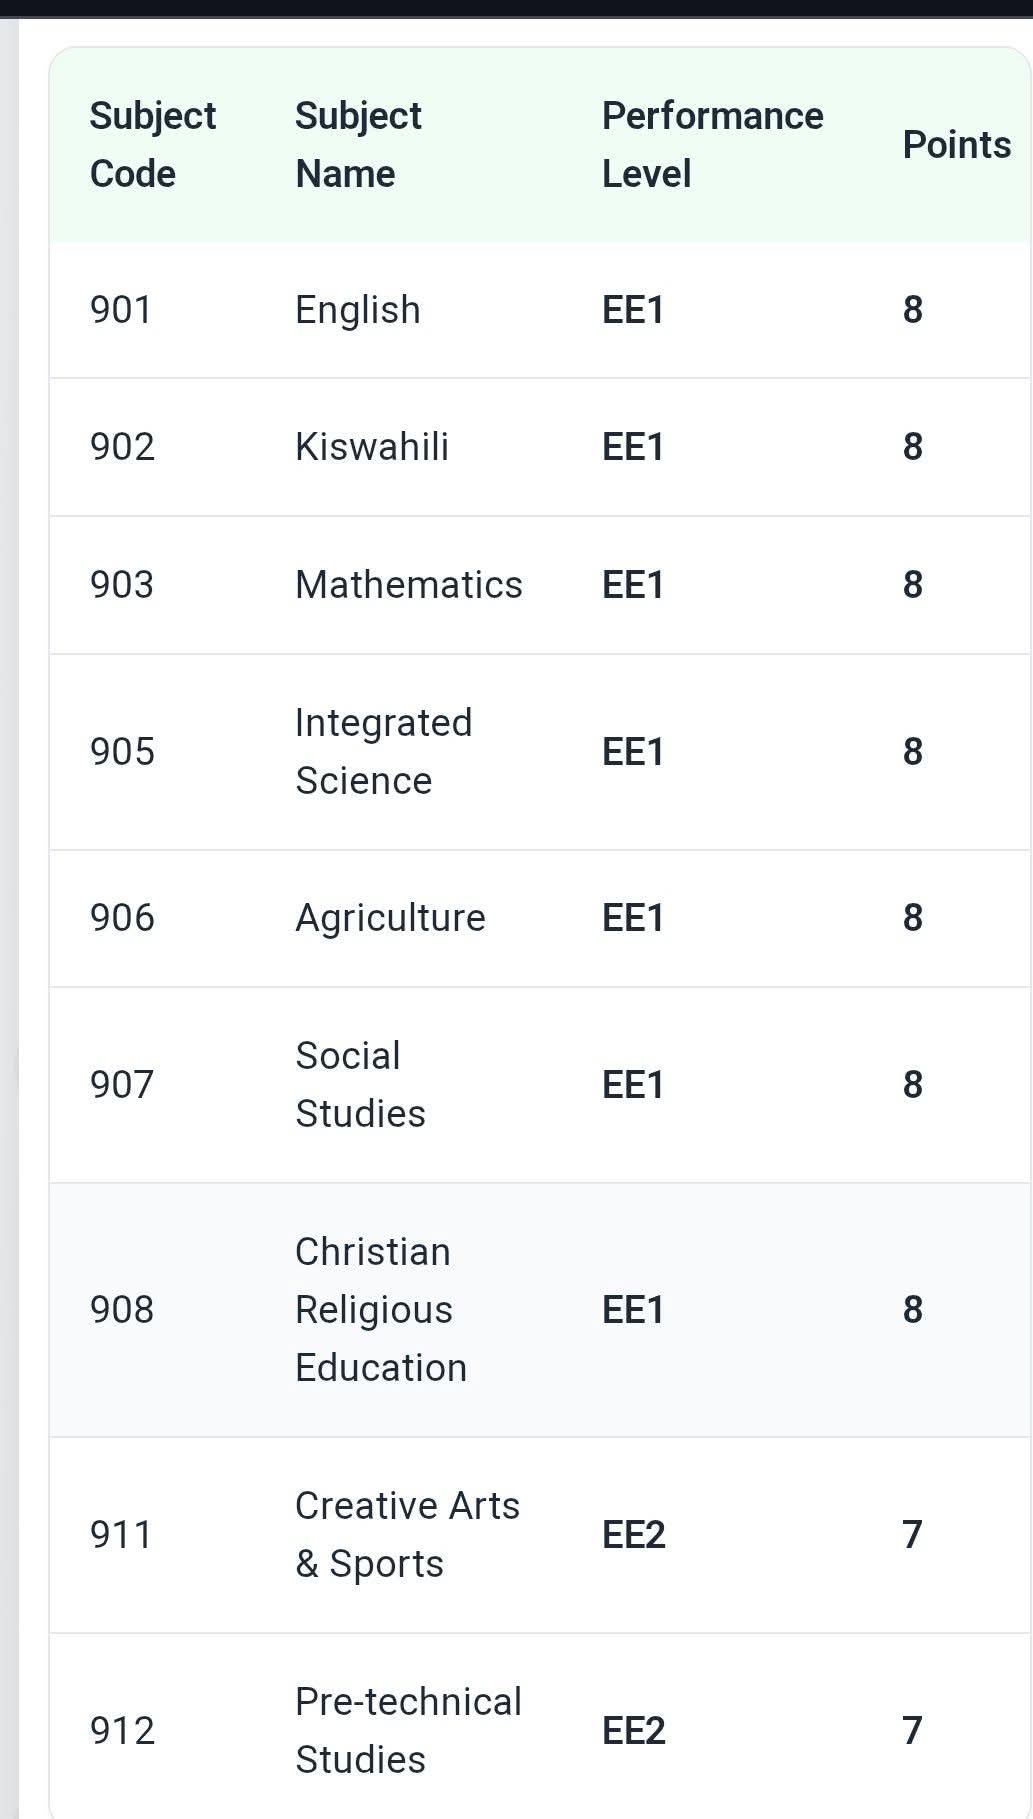Select the Christian Religious Education subject
The image size is (1033, 1819).
pyautogui.click(x=380, y=1310)
